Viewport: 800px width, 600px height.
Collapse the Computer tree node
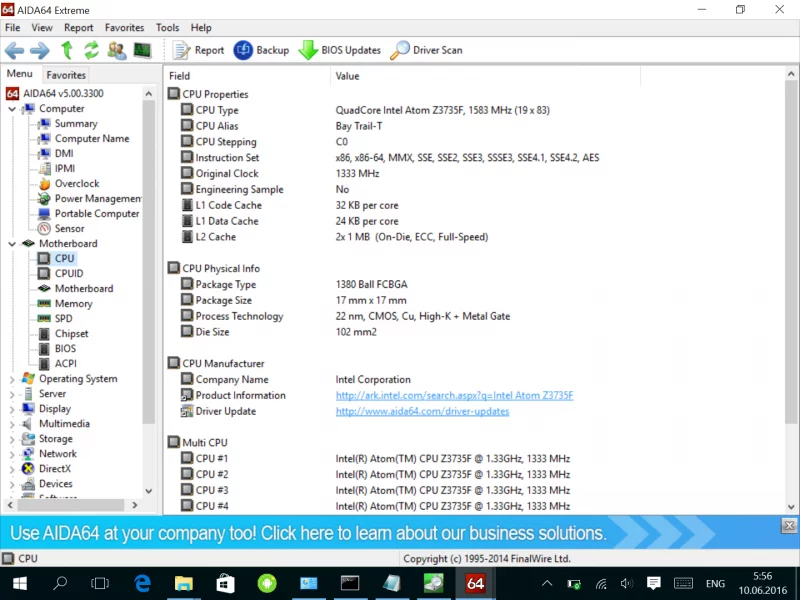pos(12,109)
